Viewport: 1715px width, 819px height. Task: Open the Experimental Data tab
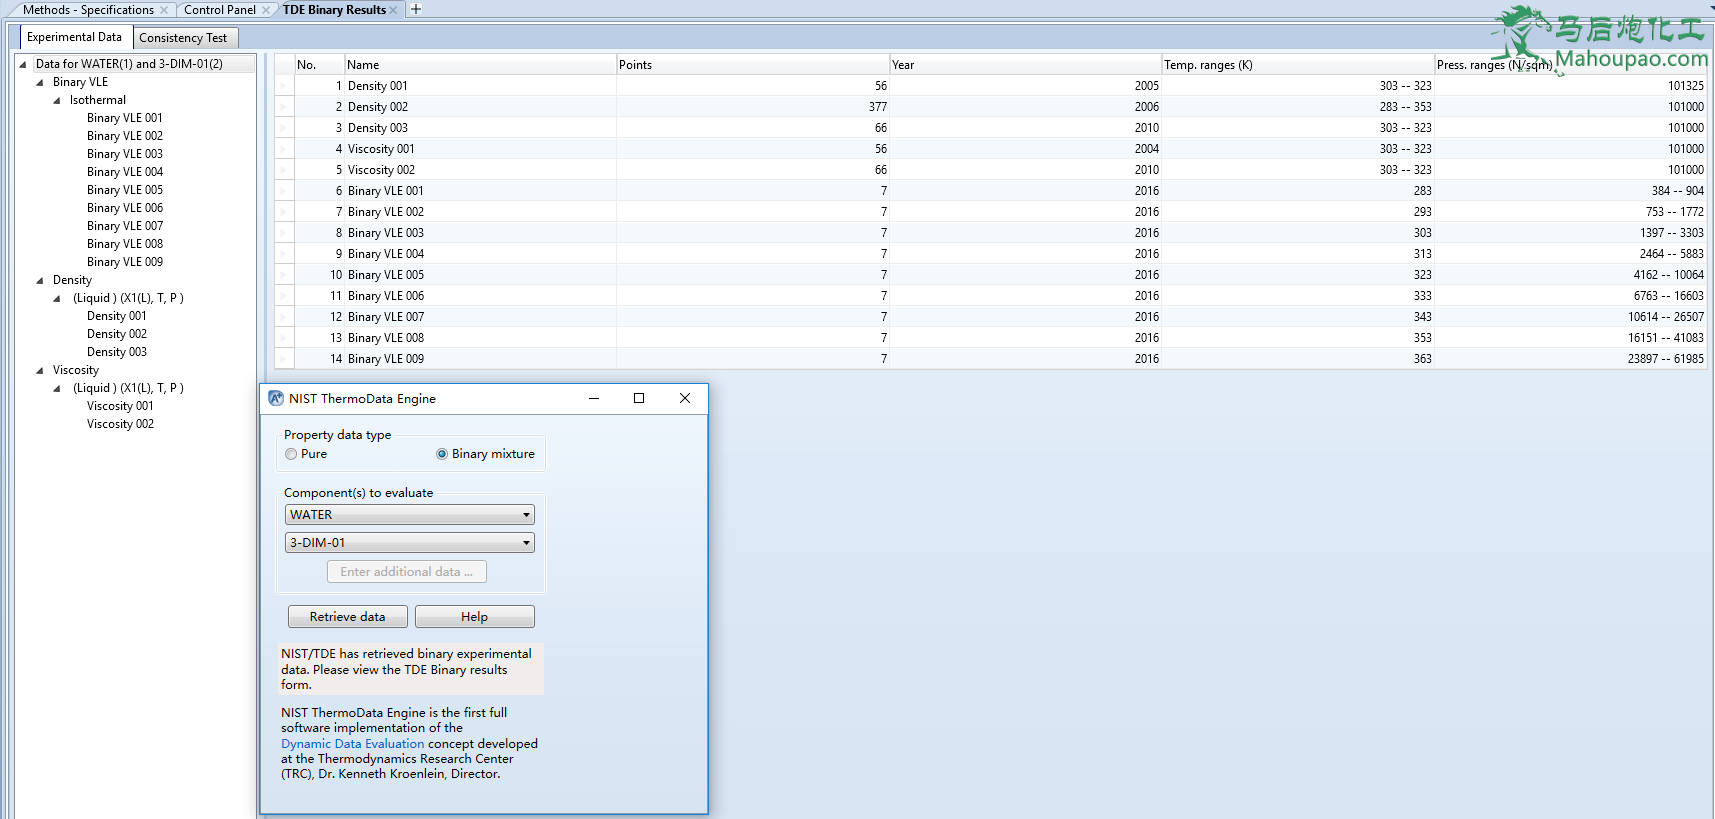coord(75,37)
